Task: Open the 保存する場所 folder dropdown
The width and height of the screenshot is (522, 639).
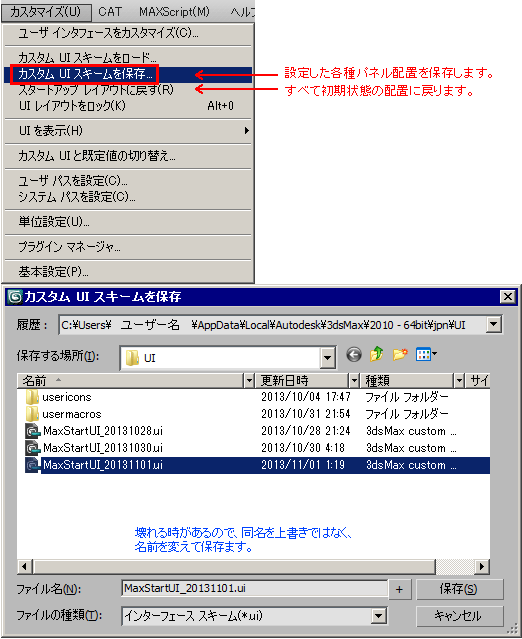Action: 327,358
